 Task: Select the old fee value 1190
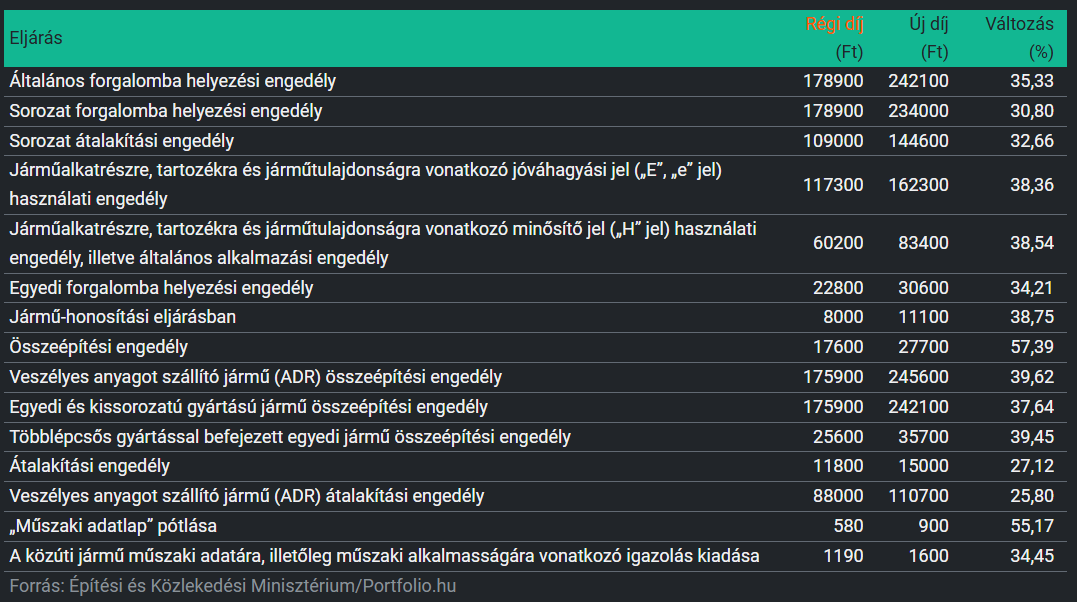pyautogui.click(x=844, y=555)
